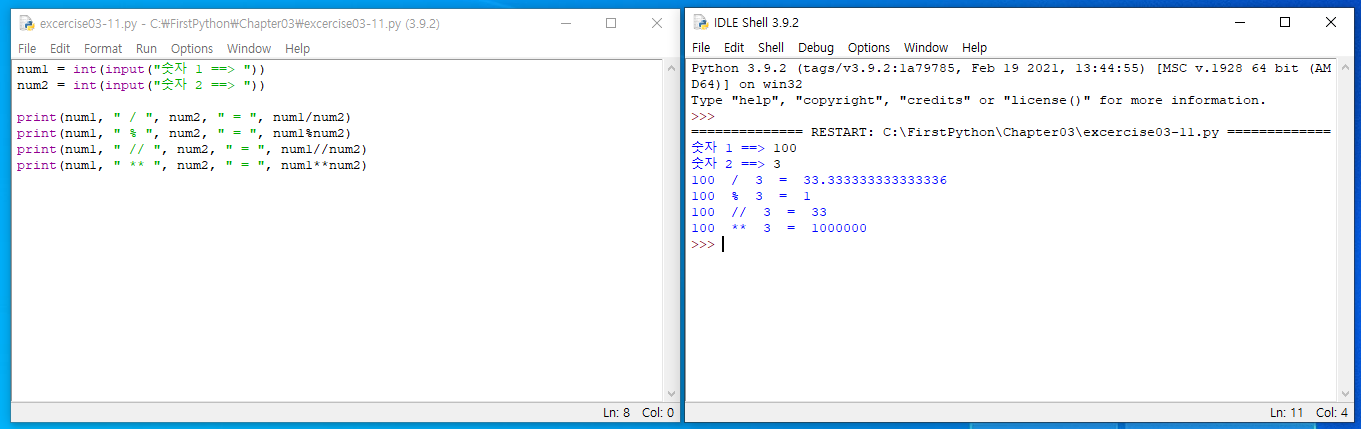
Task: Click the '100 // 3 = 33' output line
Action: pyautogui.click(x=759, y=212)
